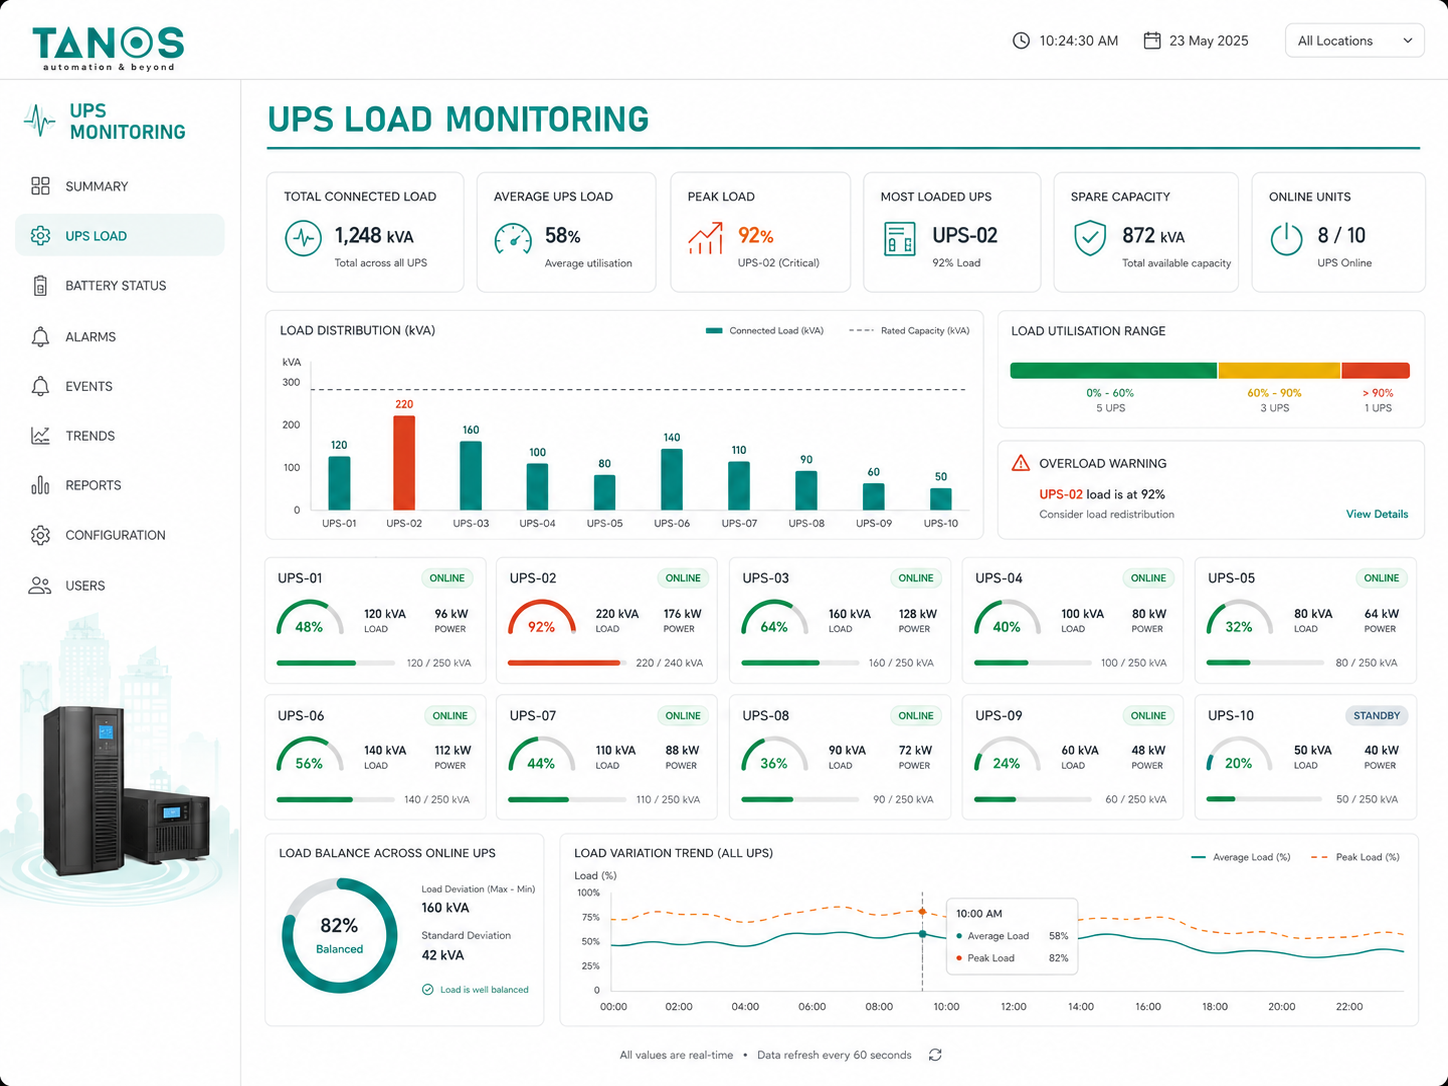The width and height of the screenshot is (1448, 1086).
Task: Click the UPS-08 36% gauge
Action: coord(774,755)
